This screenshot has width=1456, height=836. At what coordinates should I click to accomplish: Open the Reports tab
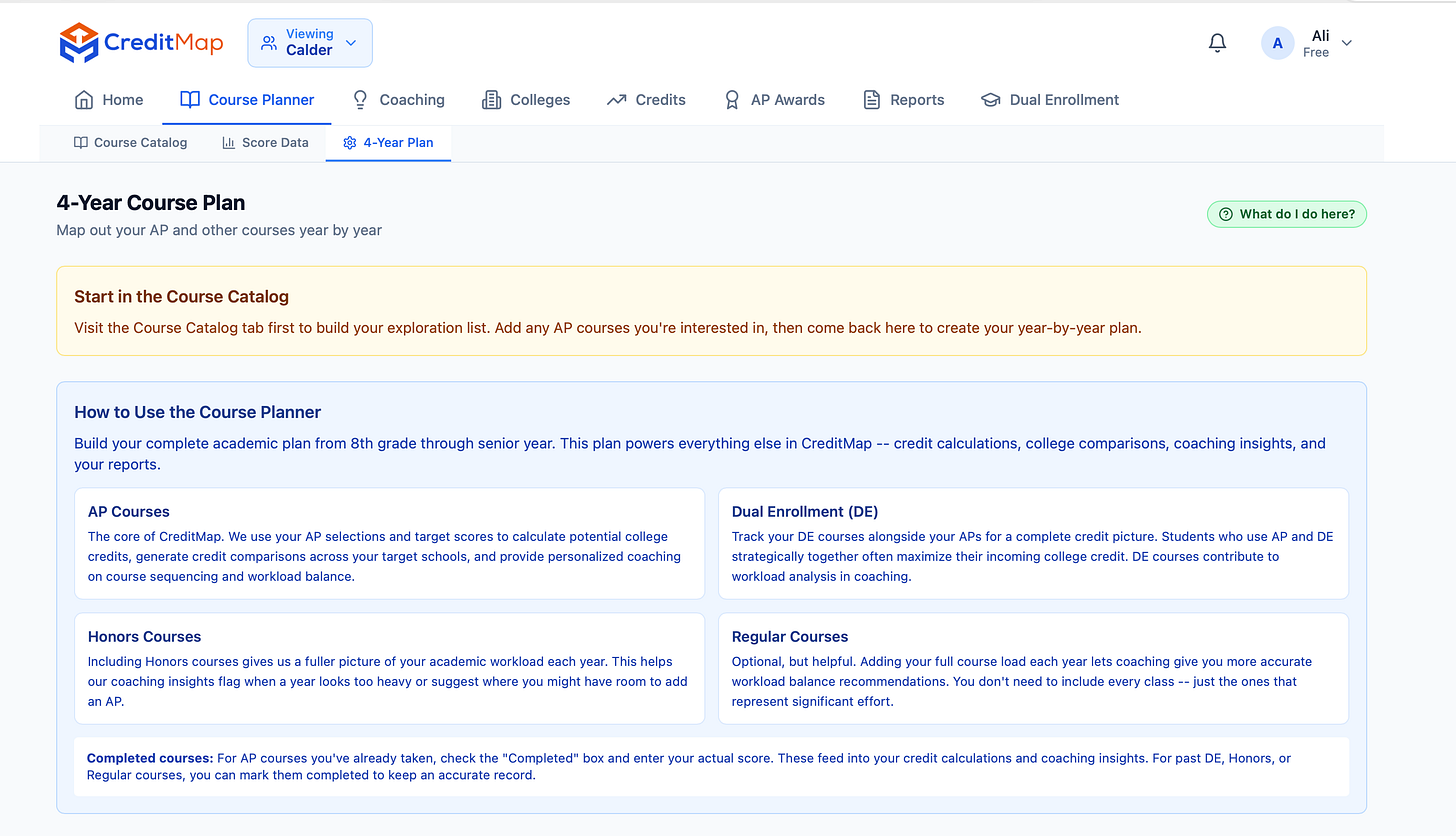(x=904, y=100)
